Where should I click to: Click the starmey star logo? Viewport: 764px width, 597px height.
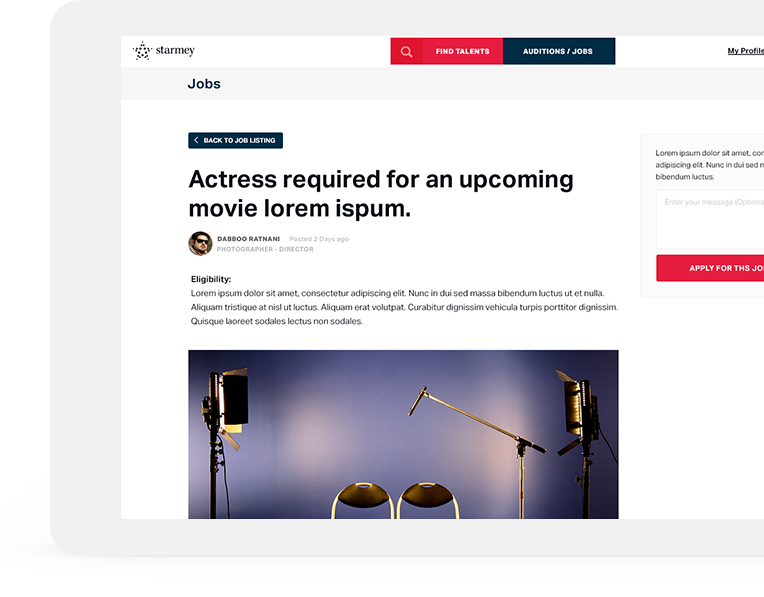pos(142,51)
